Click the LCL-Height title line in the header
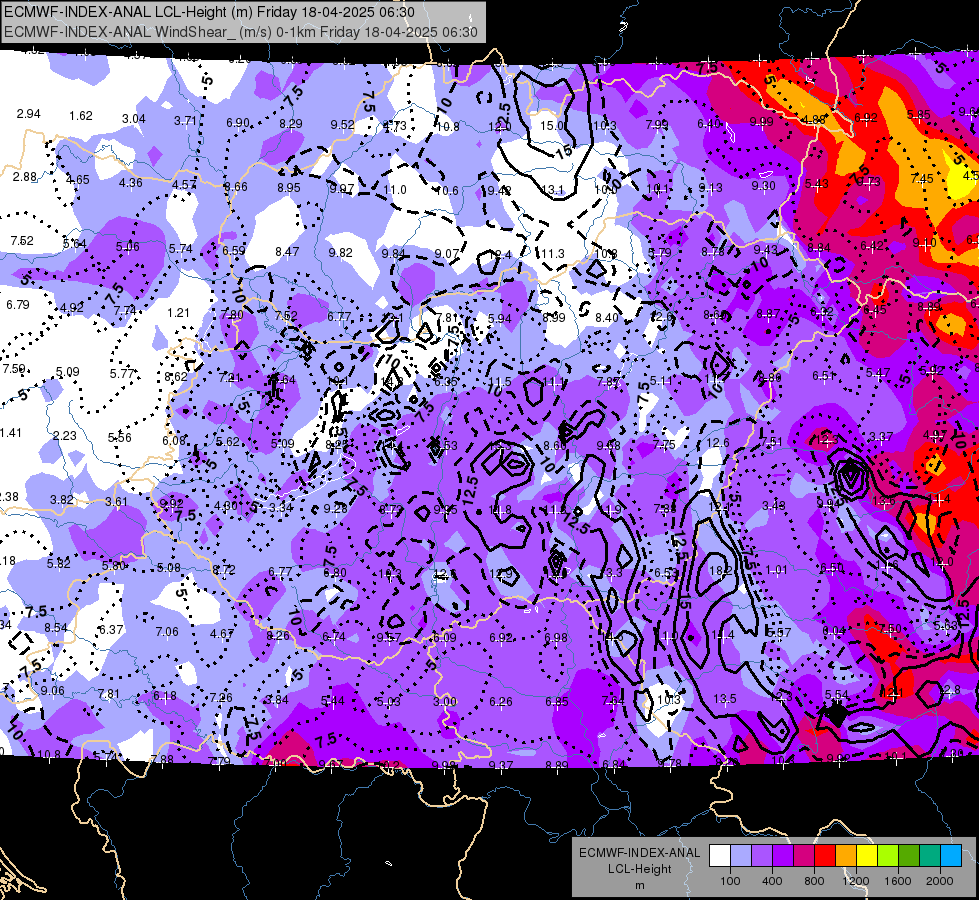Viewport: 979px width, 900px height. 209,12
